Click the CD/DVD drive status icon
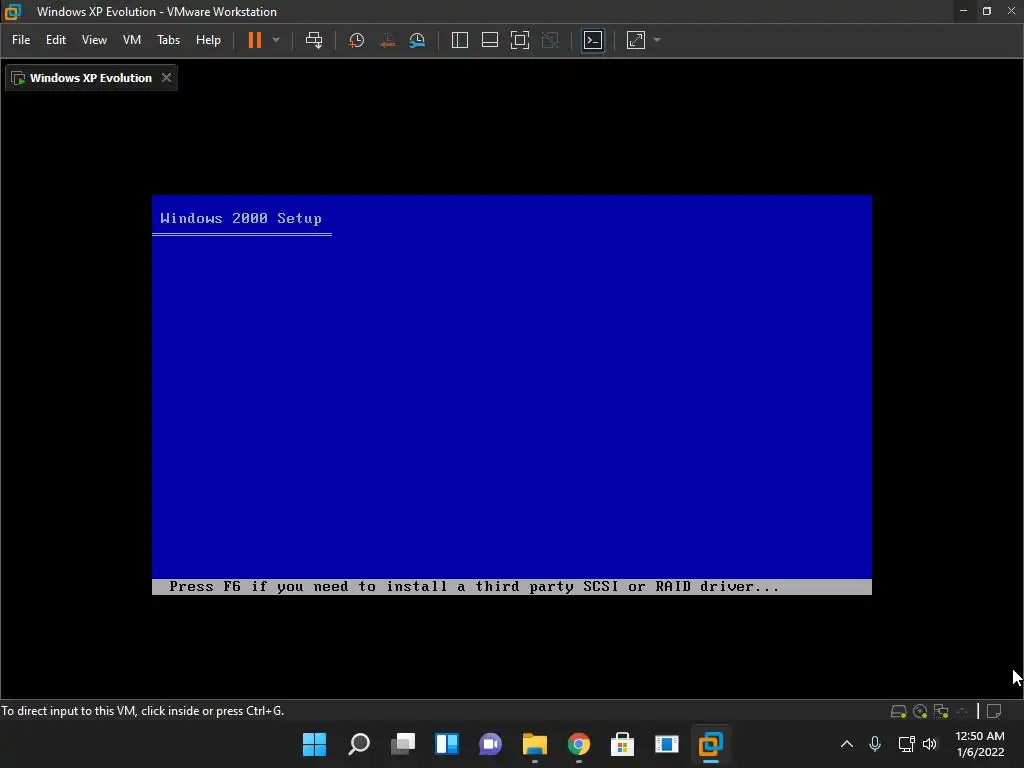Viewport: 1024px width, 768px height. point(920,711)
